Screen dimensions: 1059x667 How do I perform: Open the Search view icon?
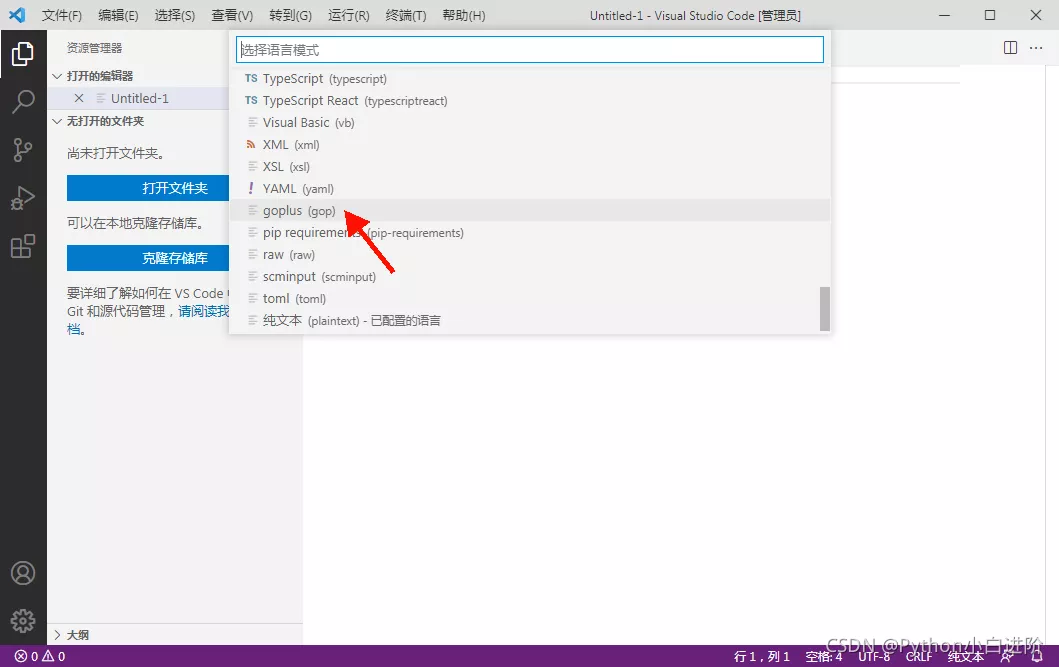click(x=23, y=101)
